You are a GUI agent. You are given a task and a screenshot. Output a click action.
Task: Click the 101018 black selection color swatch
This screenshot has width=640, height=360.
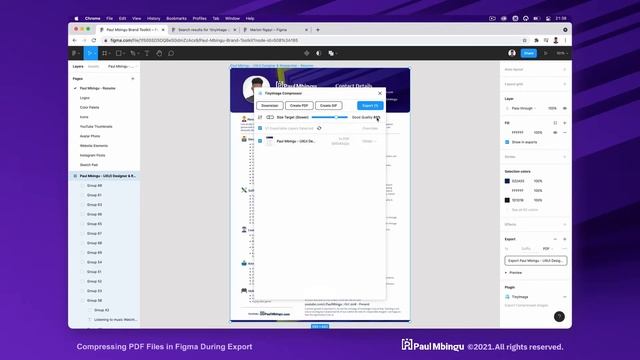point(507,200)
